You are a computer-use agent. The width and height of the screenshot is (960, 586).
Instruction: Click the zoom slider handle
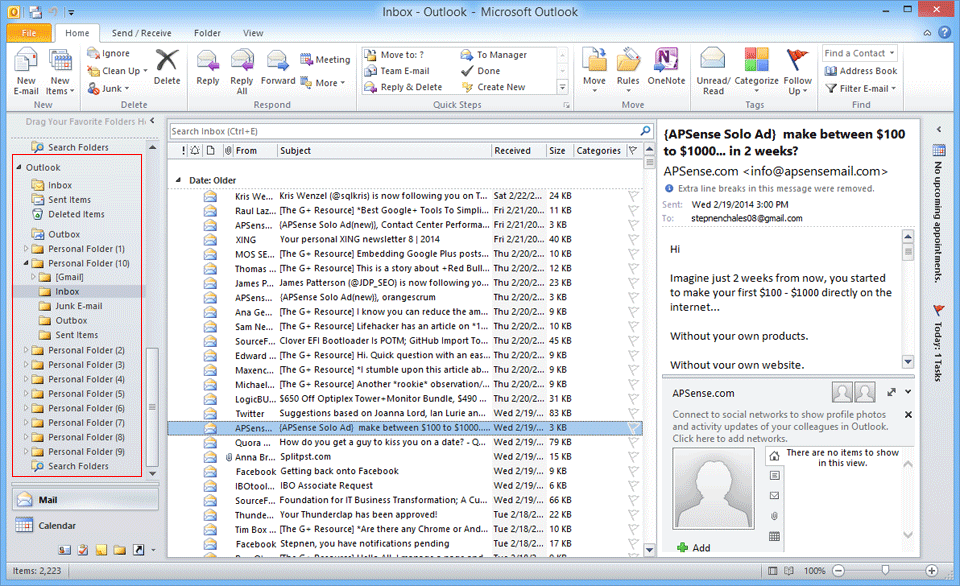[885, 570]
